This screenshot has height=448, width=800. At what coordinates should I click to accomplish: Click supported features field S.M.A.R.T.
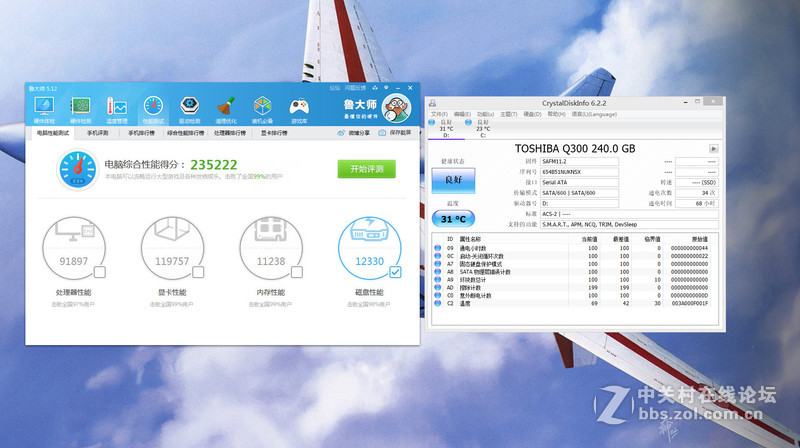click(629, 225)
